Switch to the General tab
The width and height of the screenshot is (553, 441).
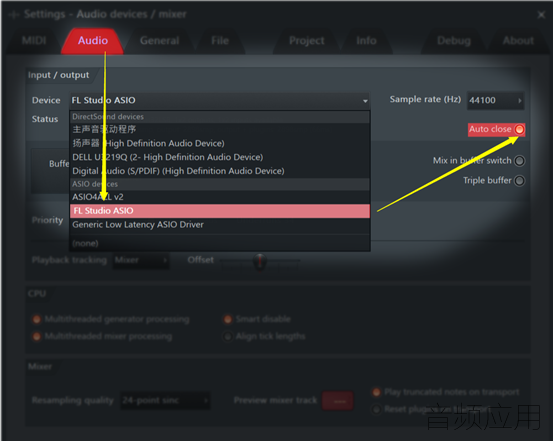tap(159, 41)
